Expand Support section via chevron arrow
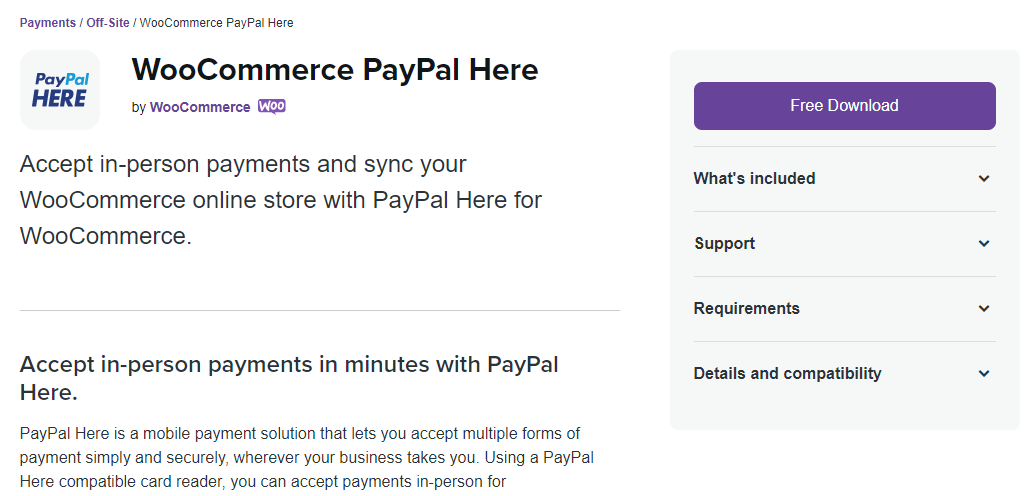 (984, 243)
